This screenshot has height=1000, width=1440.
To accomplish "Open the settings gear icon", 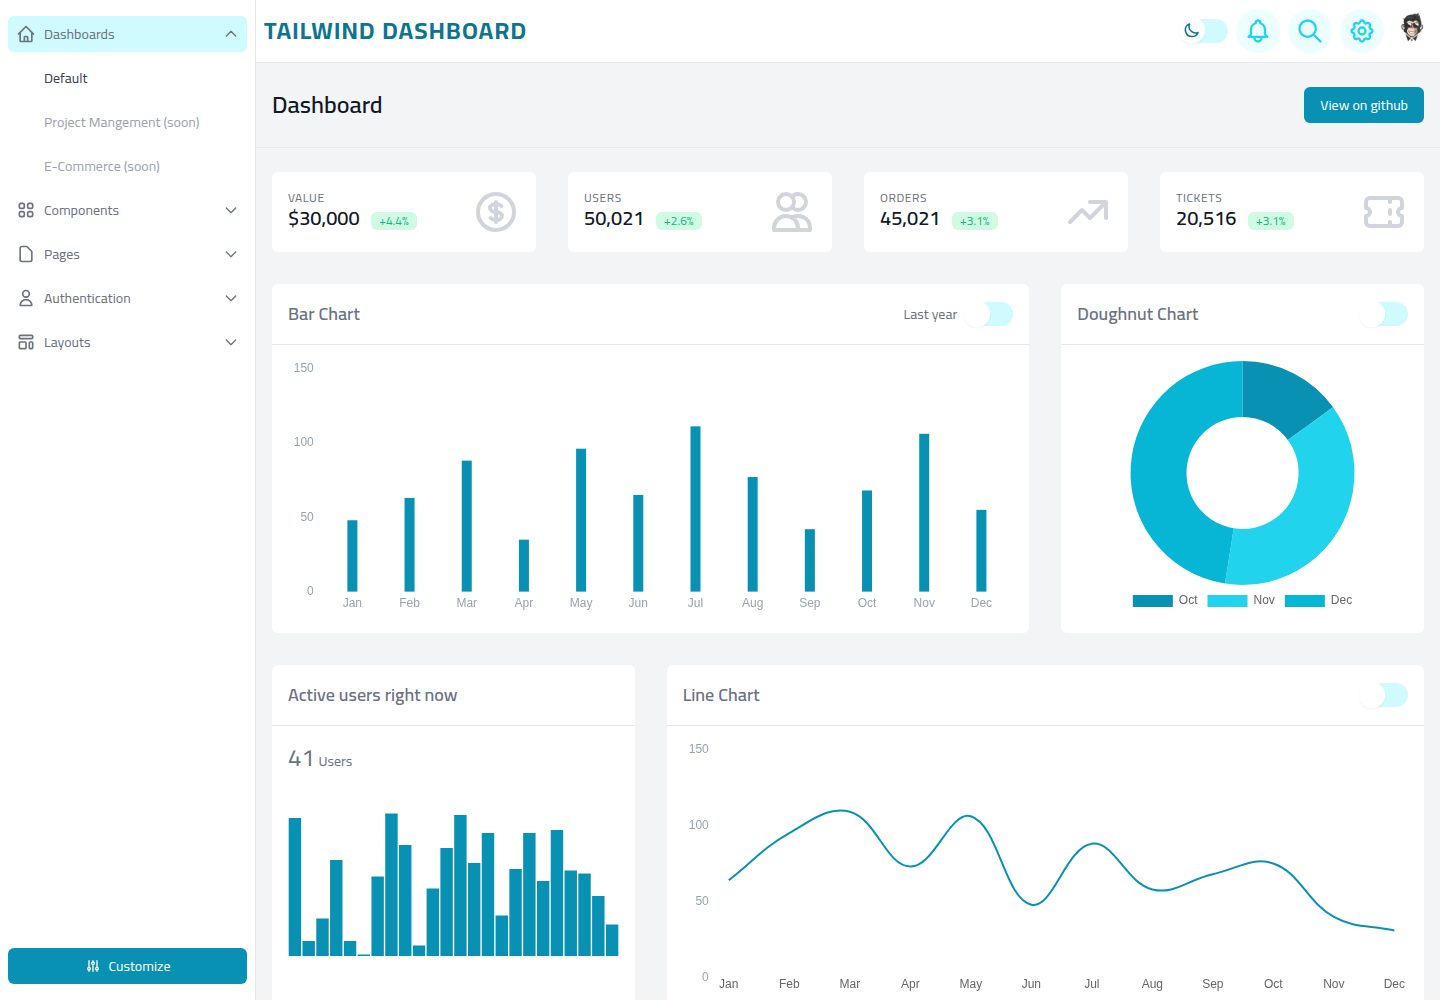I will pos(1362,31).
